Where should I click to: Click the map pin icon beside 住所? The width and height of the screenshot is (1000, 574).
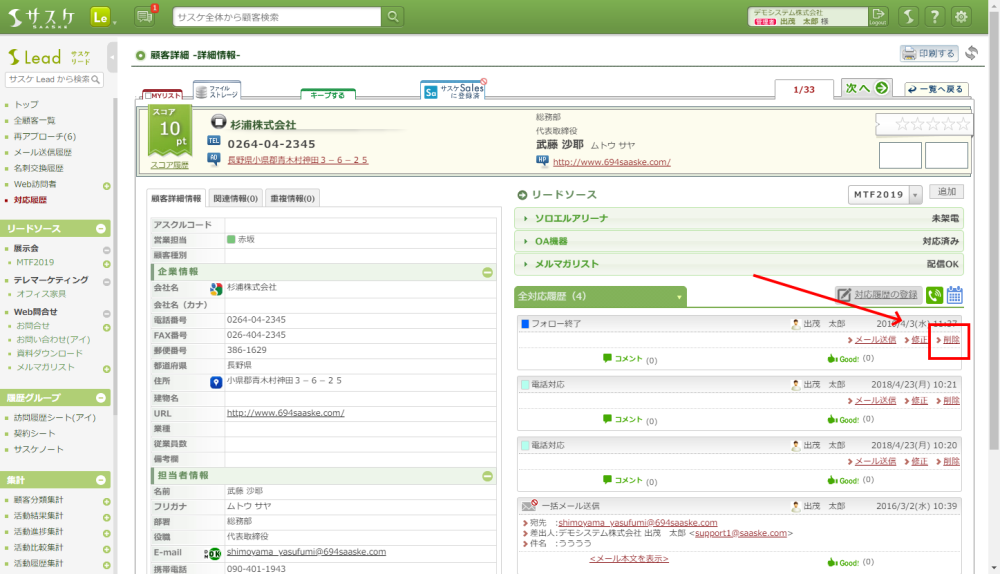click(215, 382)
